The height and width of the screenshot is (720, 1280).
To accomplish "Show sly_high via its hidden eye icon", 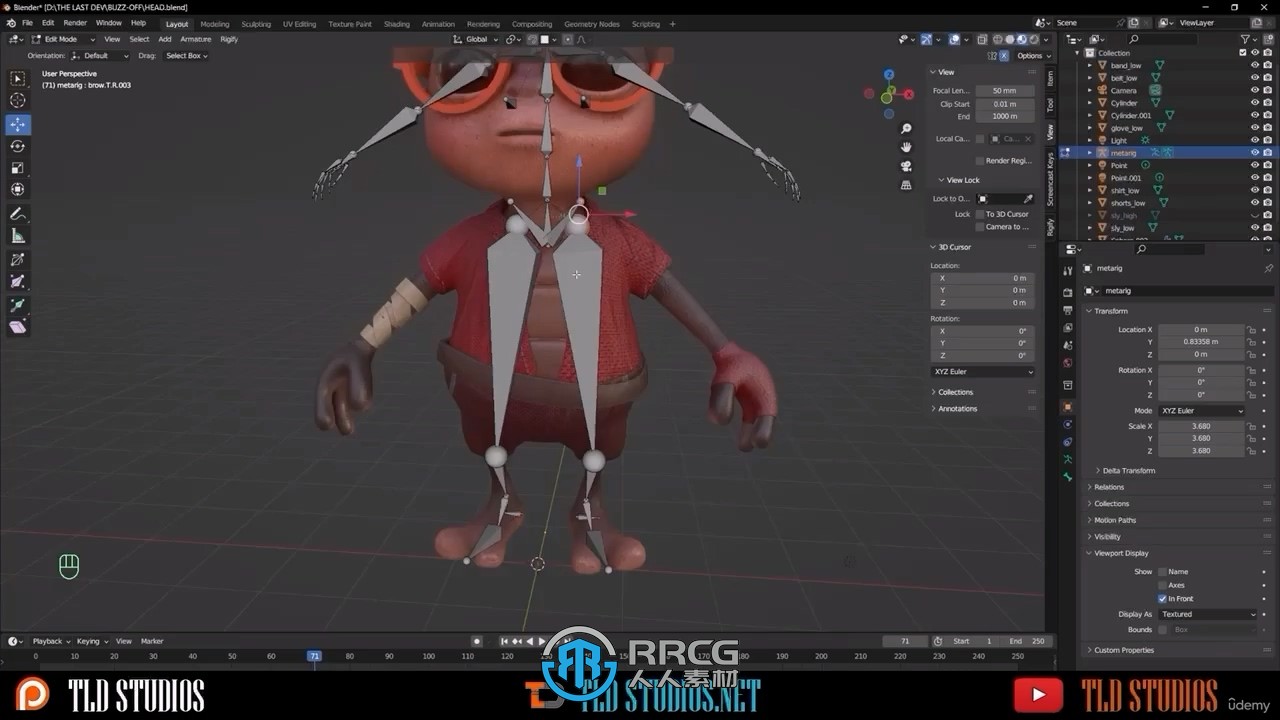I will click(x=1255, y=215).
